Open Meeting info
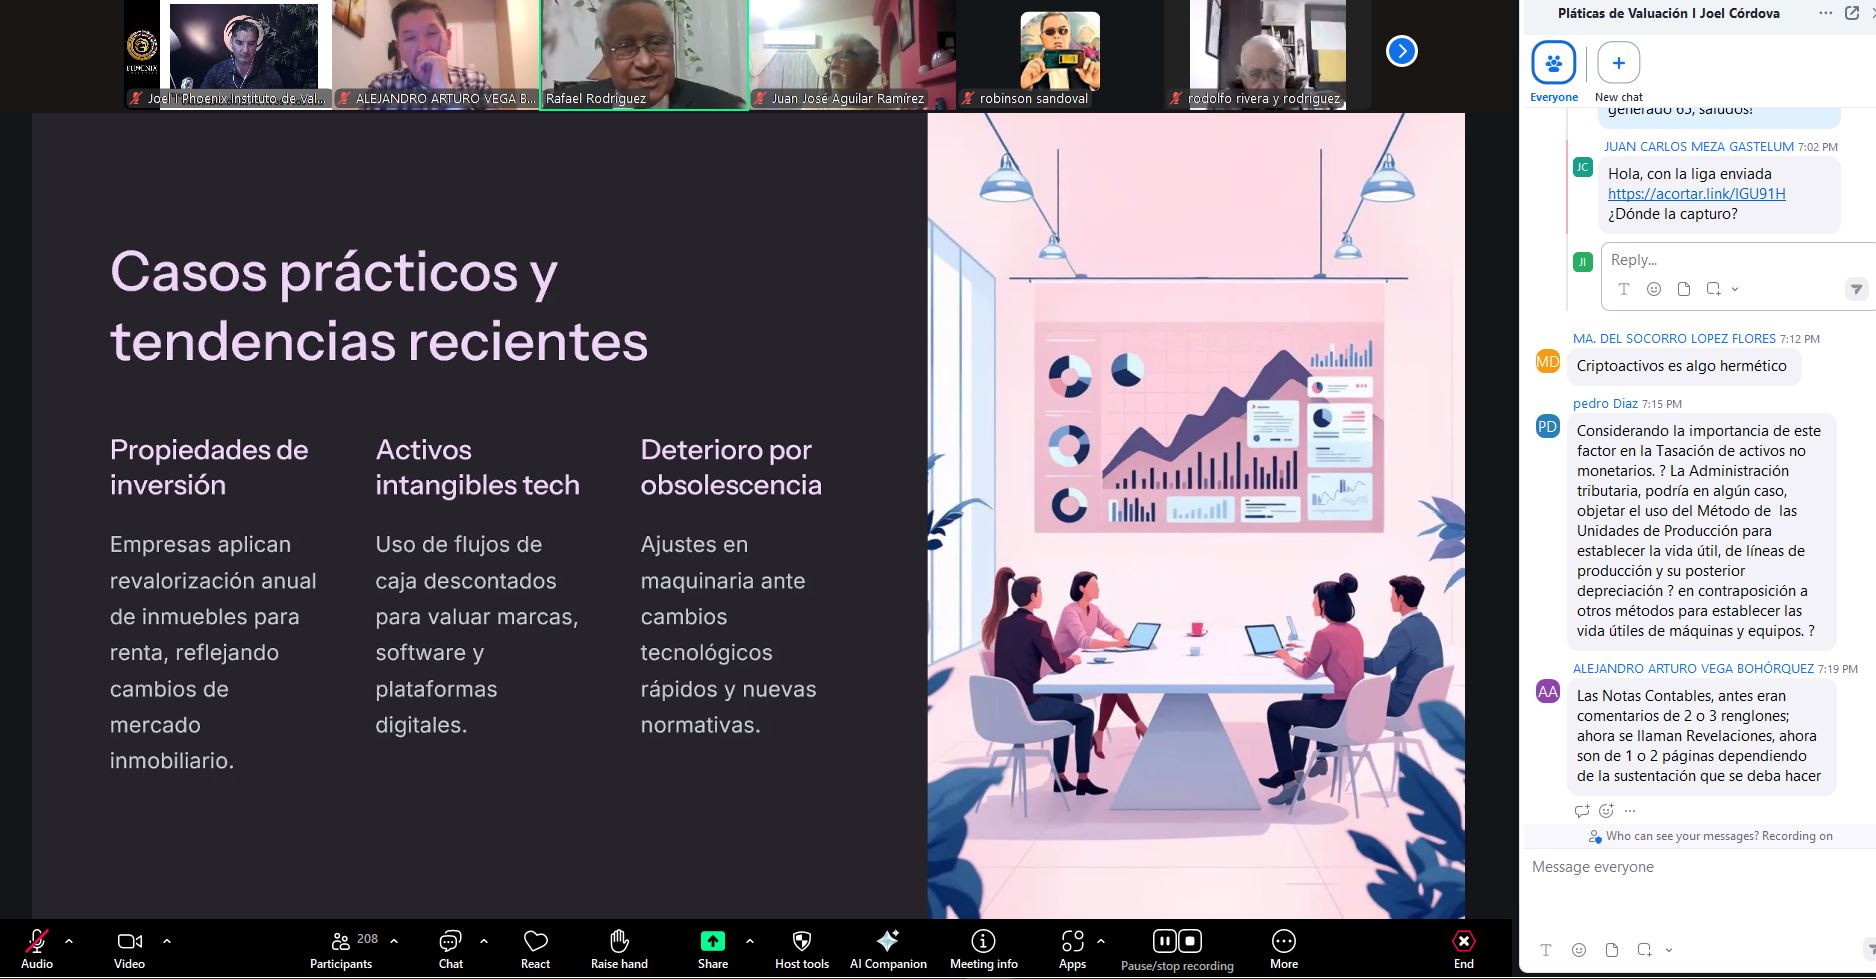This screenshot has height=979, width=1876. (x=984, y=948)
